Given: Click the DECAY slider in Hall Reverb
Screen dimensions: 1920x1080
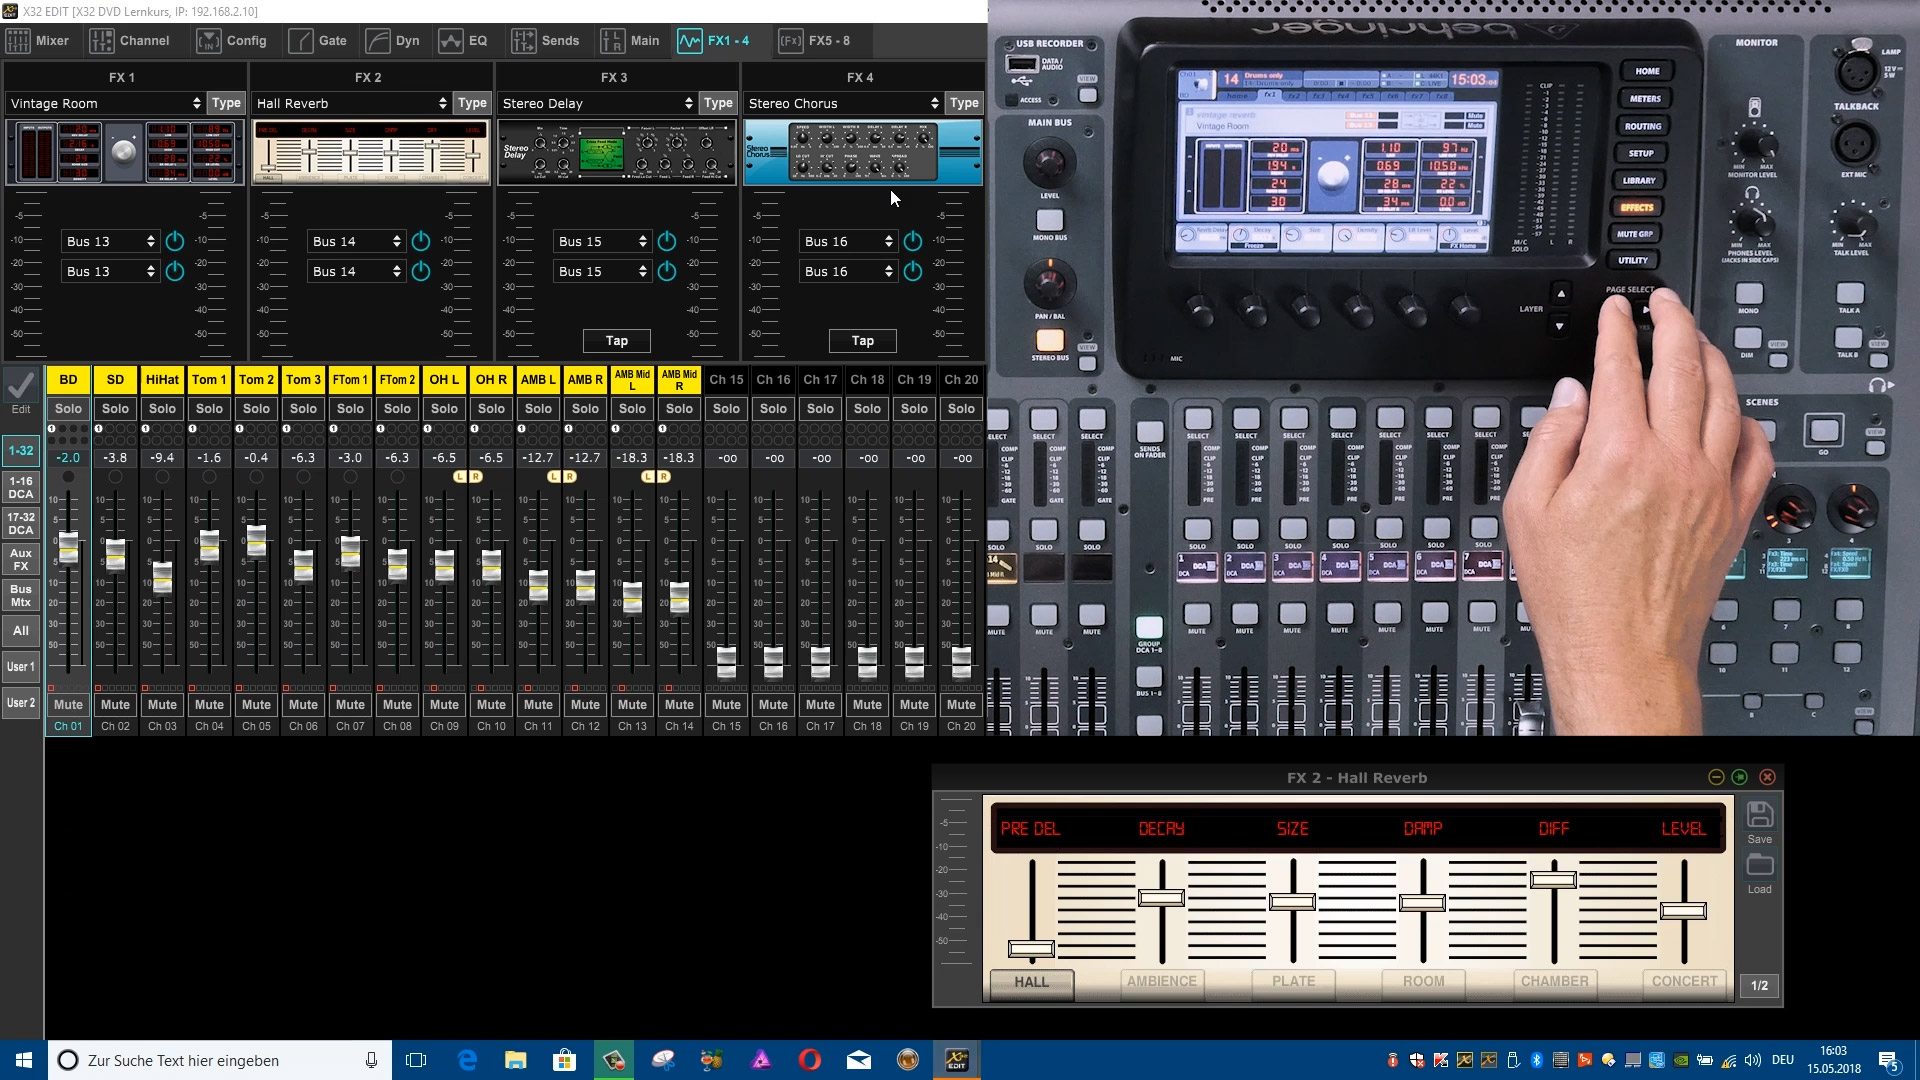Looking at the screenshot, I should pos(1162,898).
